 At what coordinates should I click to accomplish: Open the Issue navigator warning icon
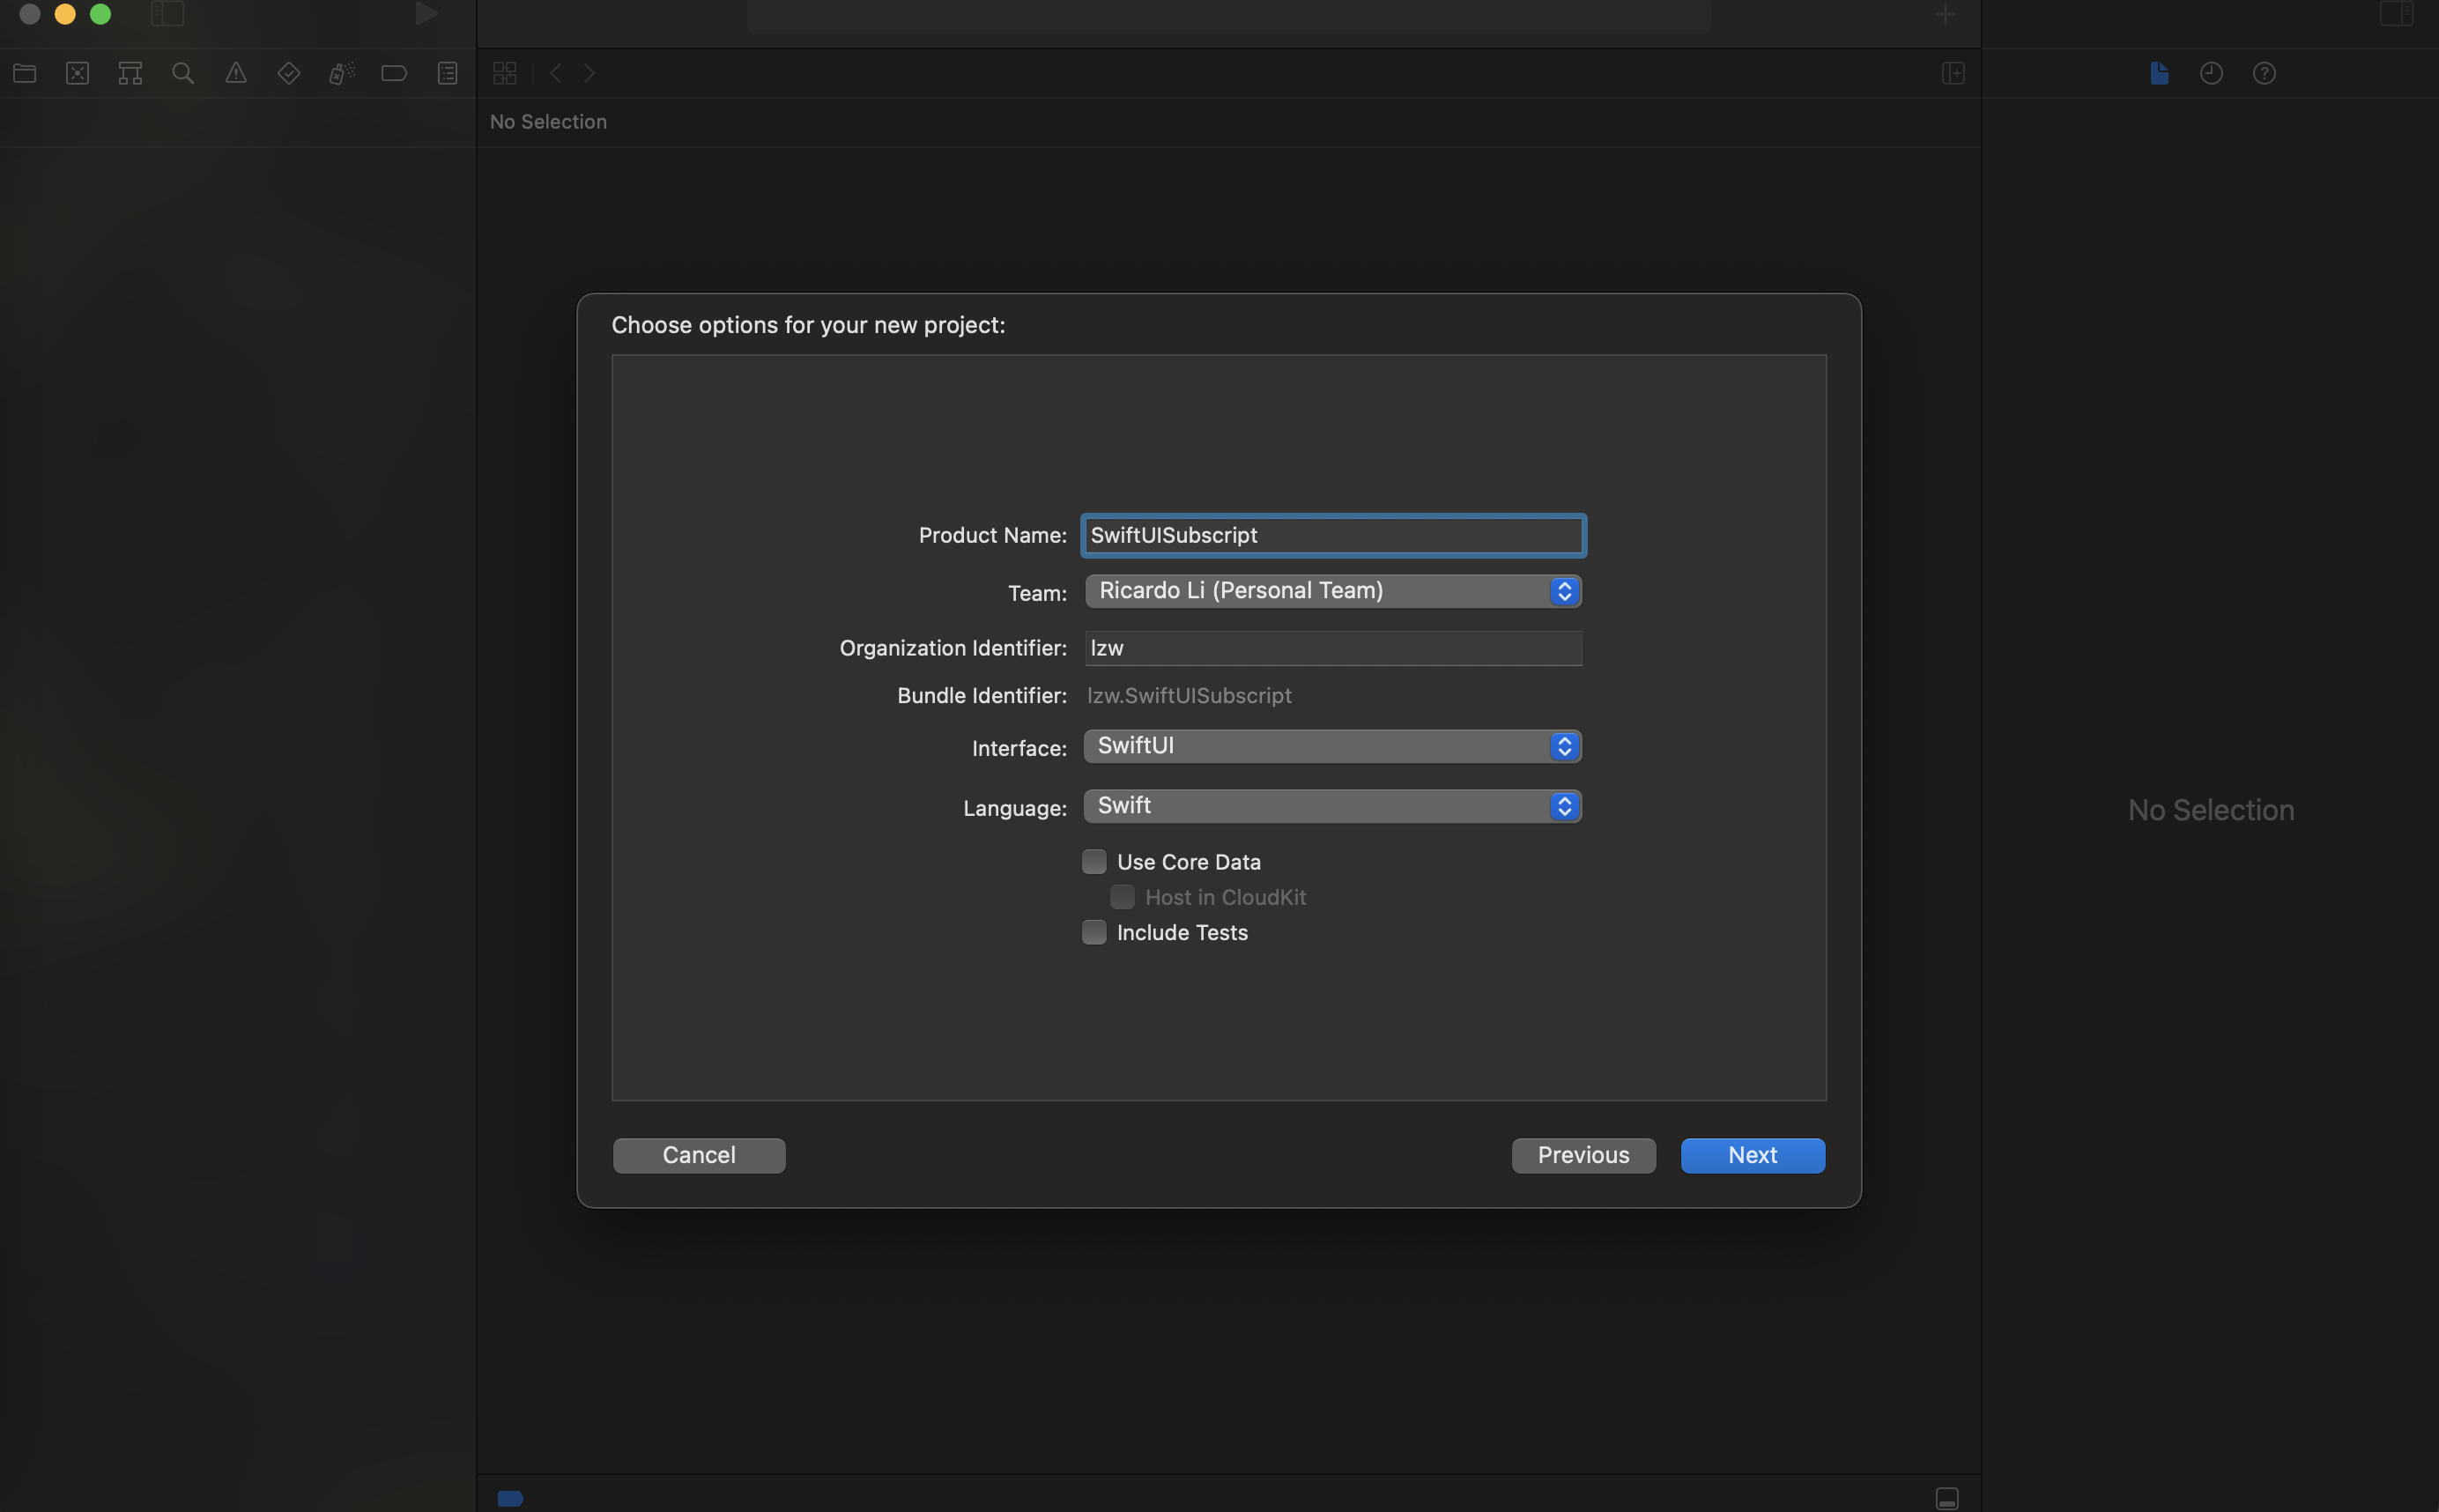click(236, 73)
